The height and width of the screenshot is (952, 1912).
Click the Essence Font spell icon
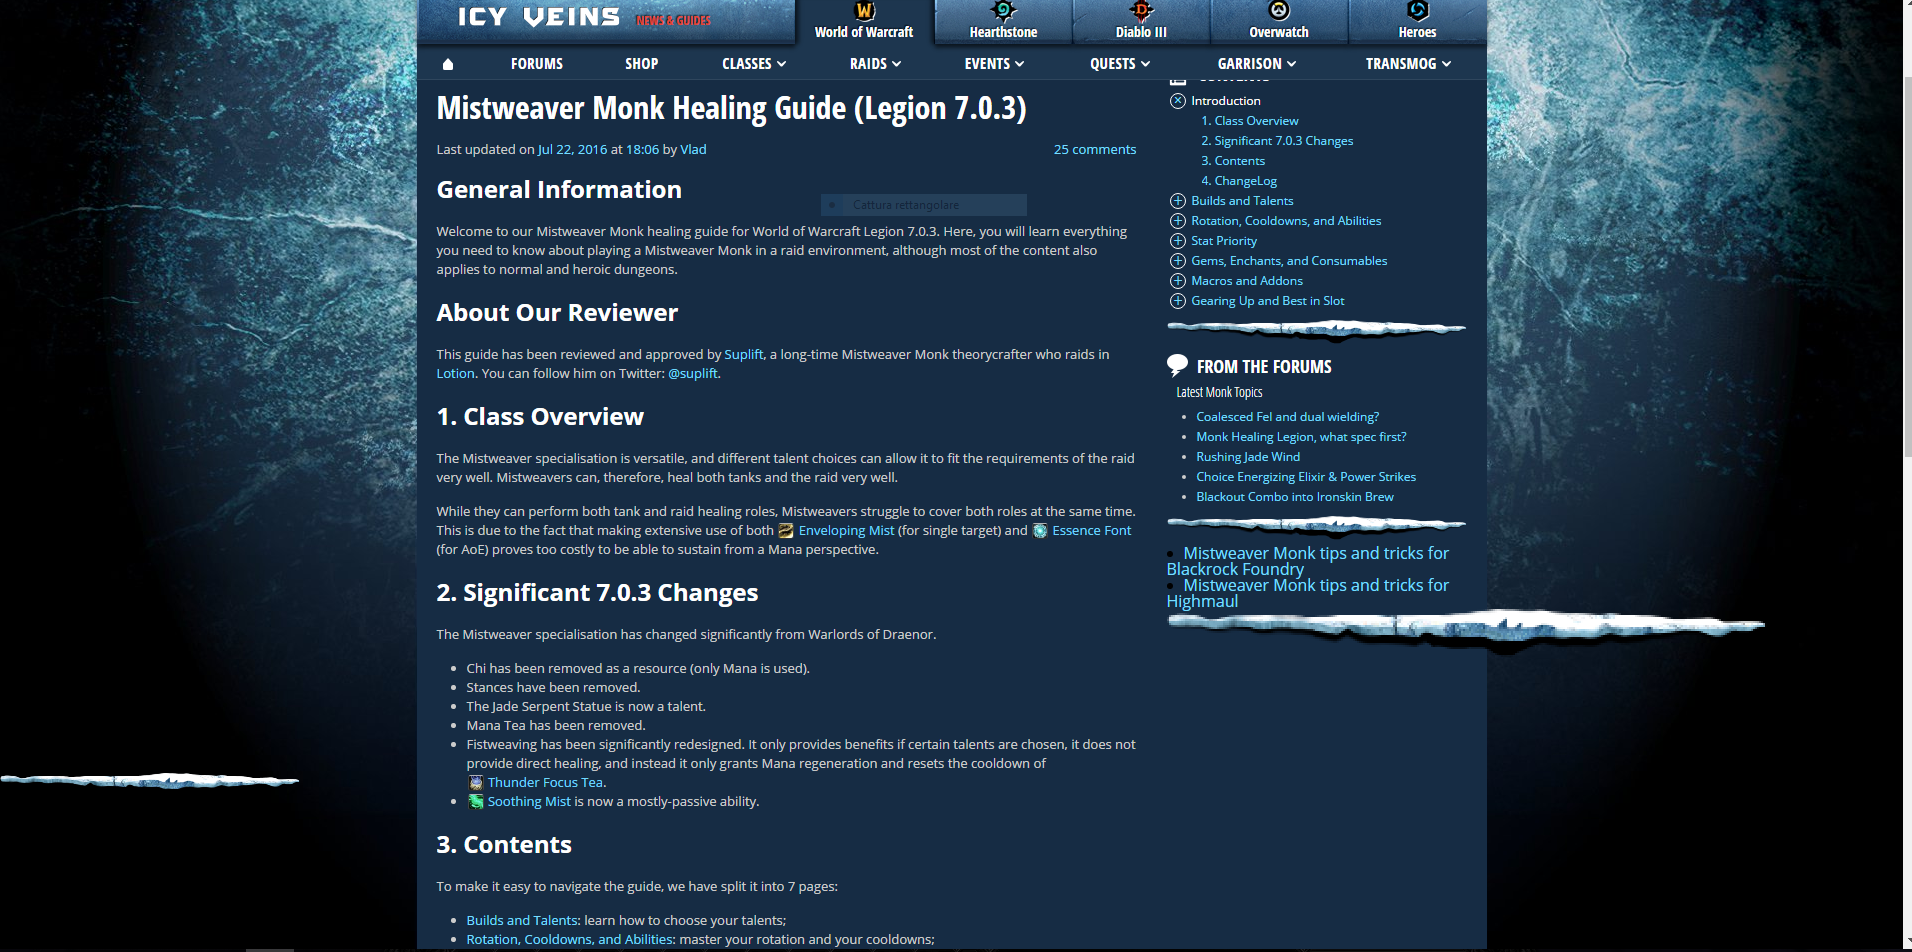[1040, 531]
